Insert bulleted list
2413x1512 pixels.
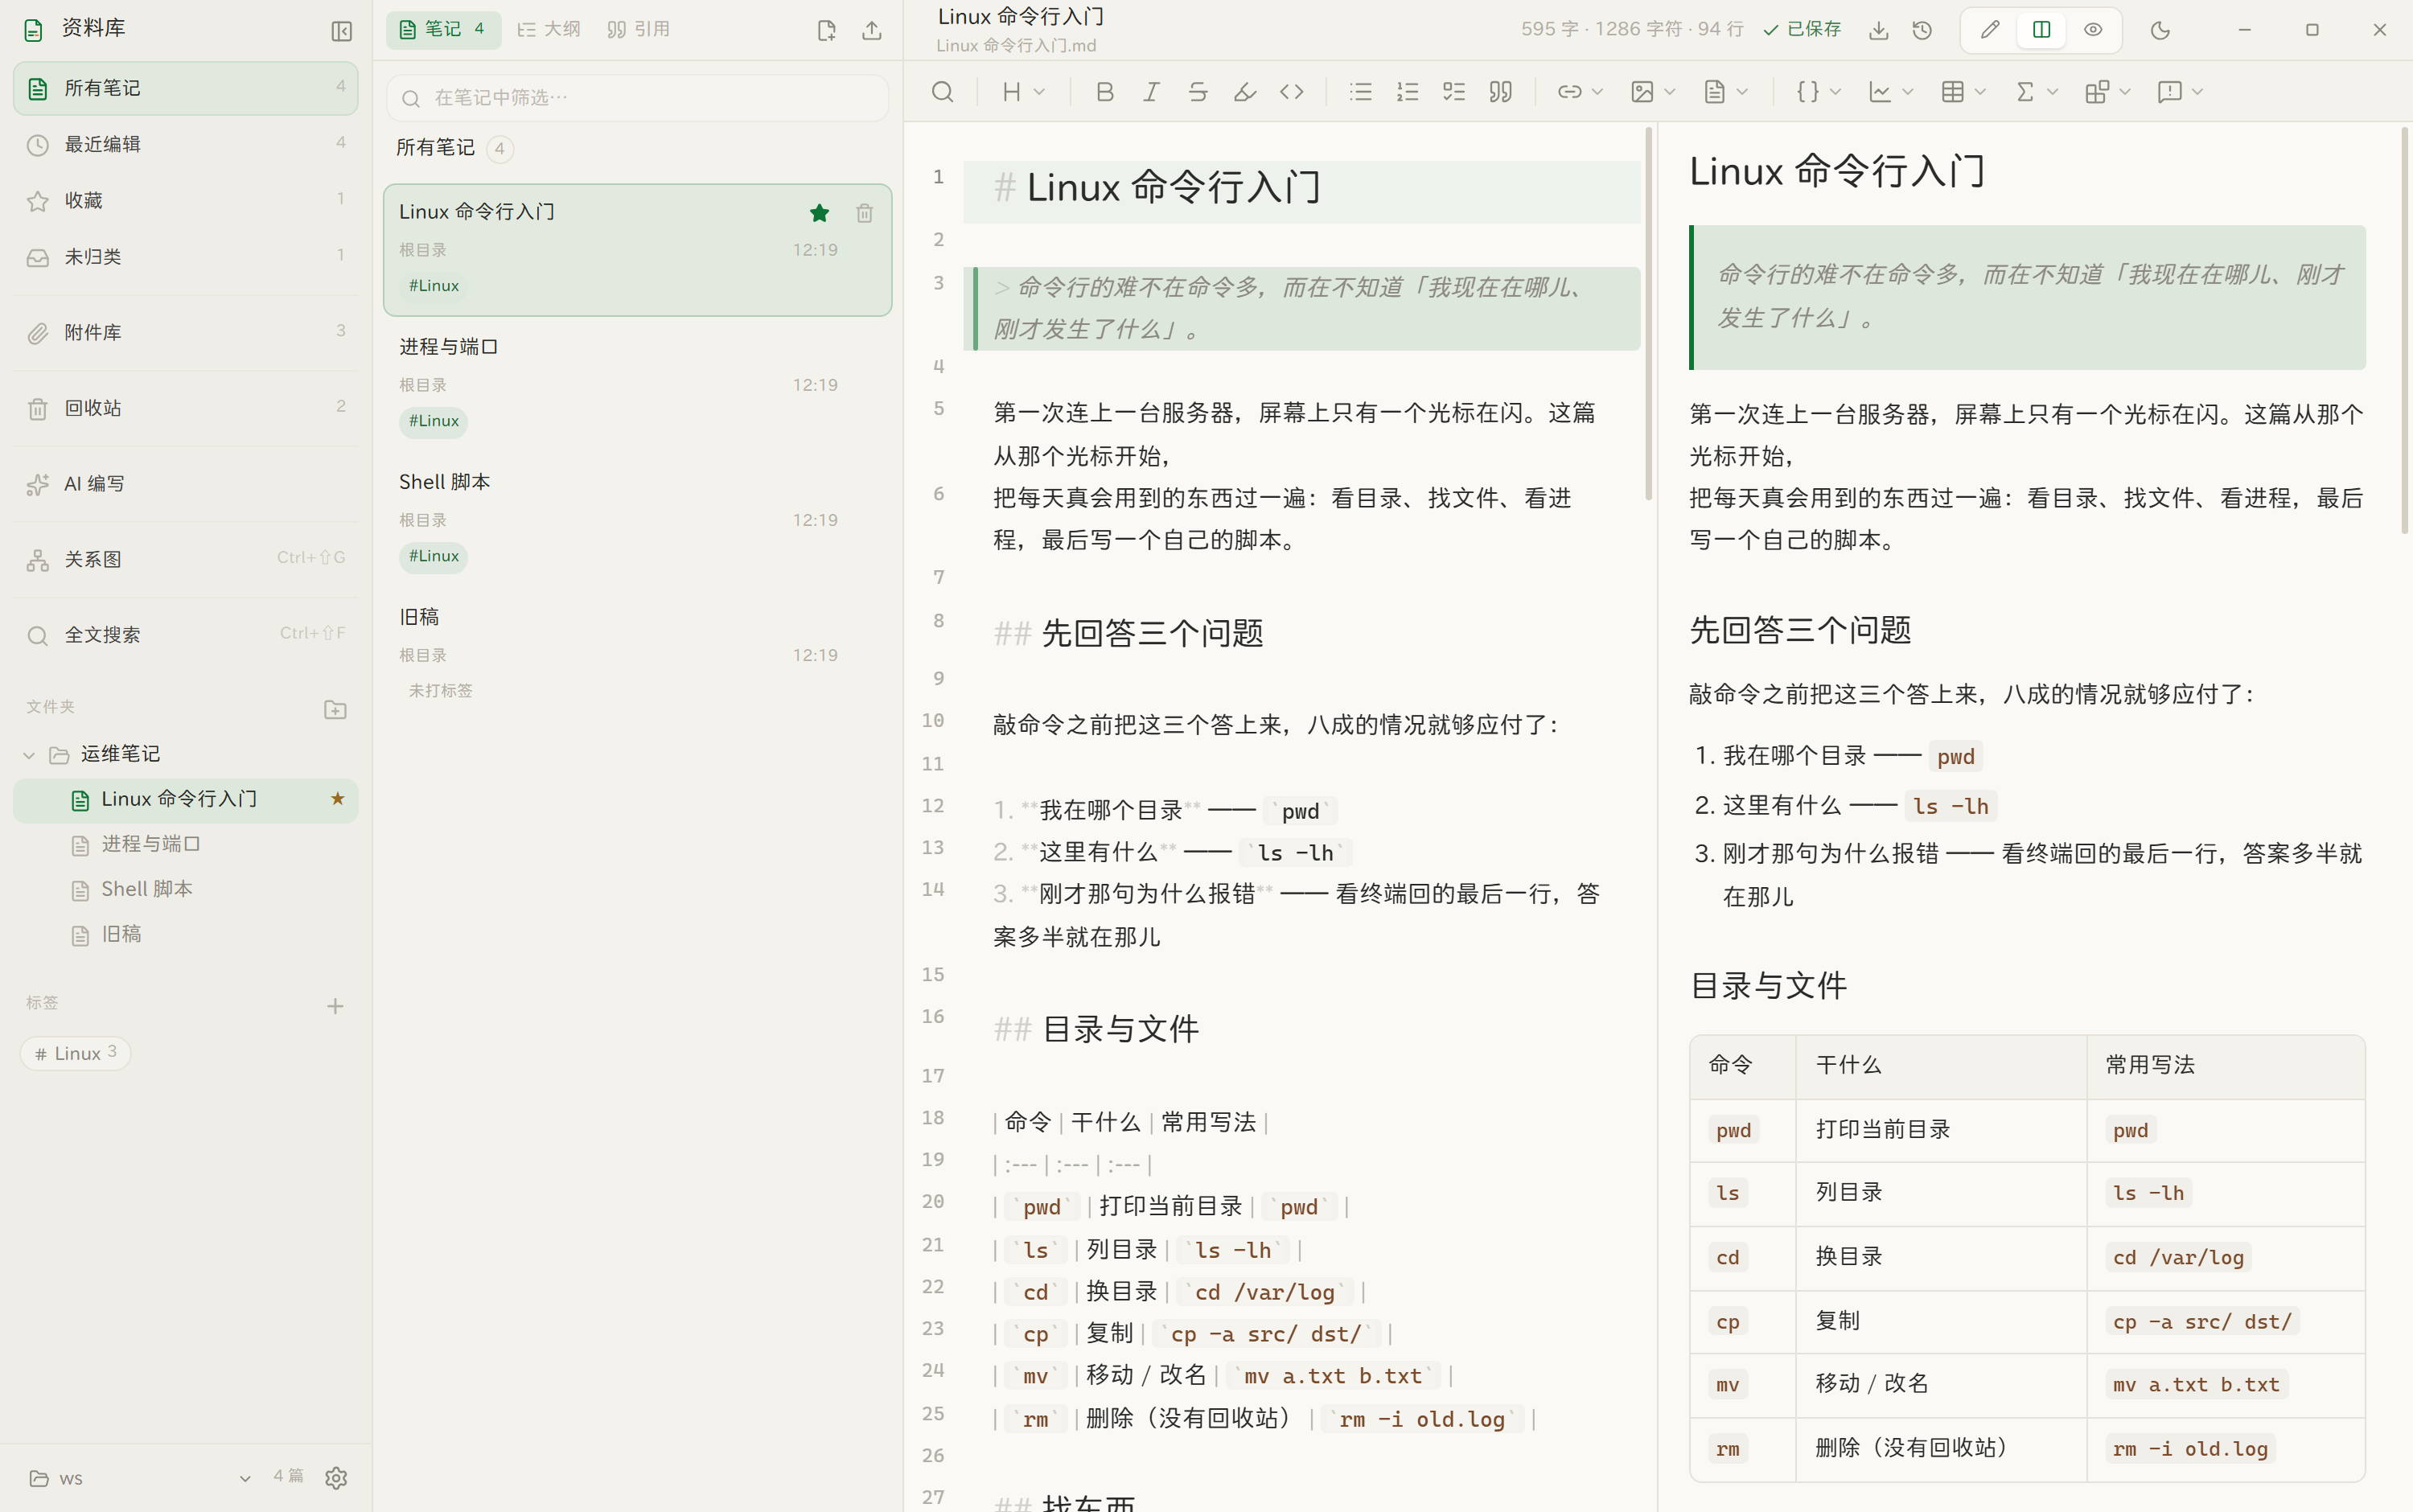(x=1361, y=92)
